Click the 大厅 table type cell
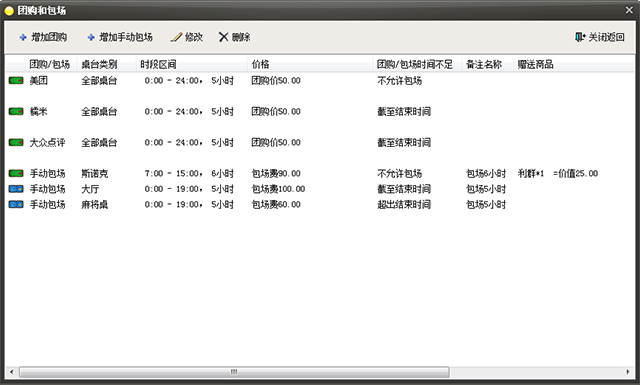 pos(90,189)
